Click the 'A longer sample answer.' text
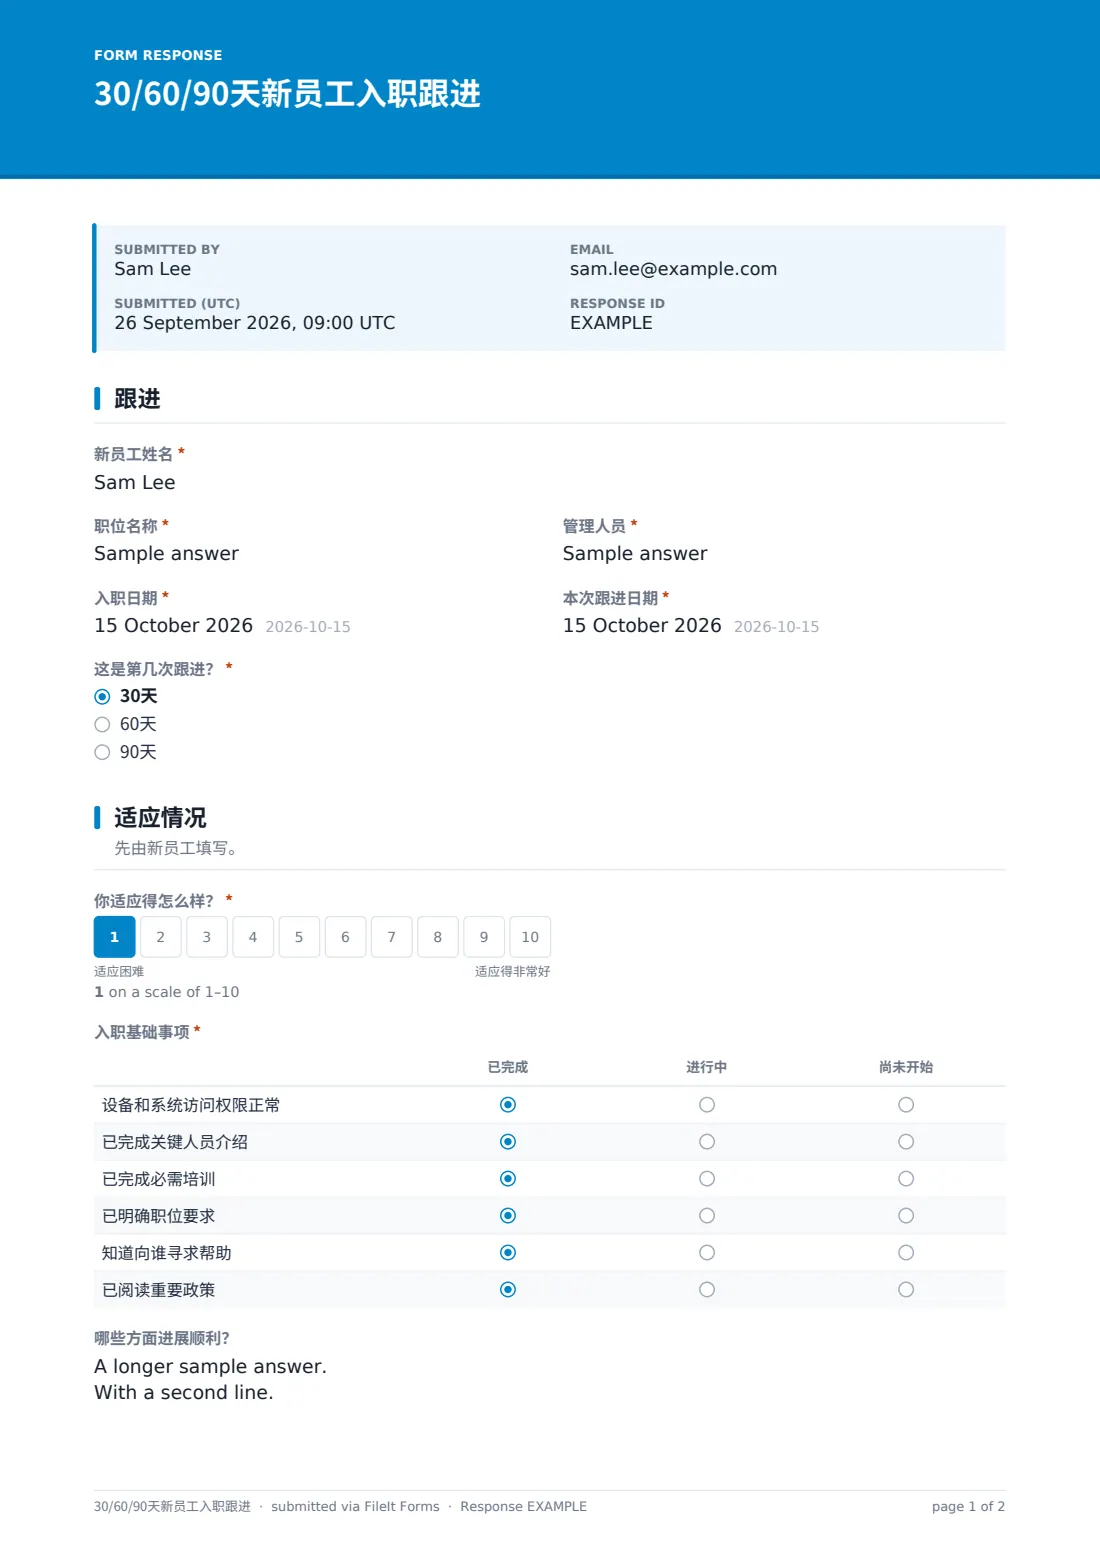Image resolution: width=1100 pixels, height=1556 pixels. (210, 1367)
